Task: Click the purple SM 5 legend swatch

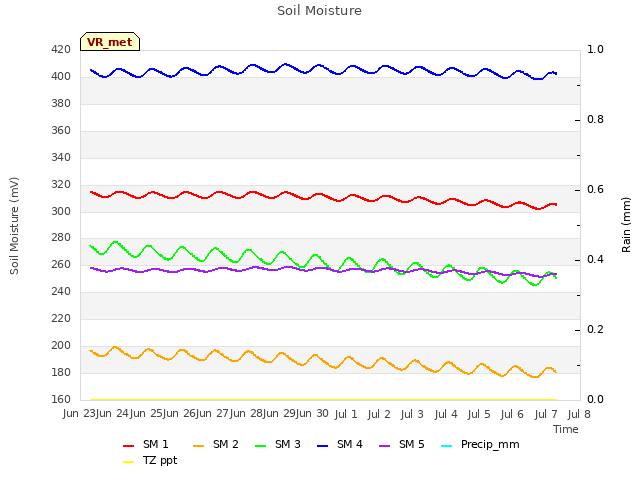Action: (385, 446)
